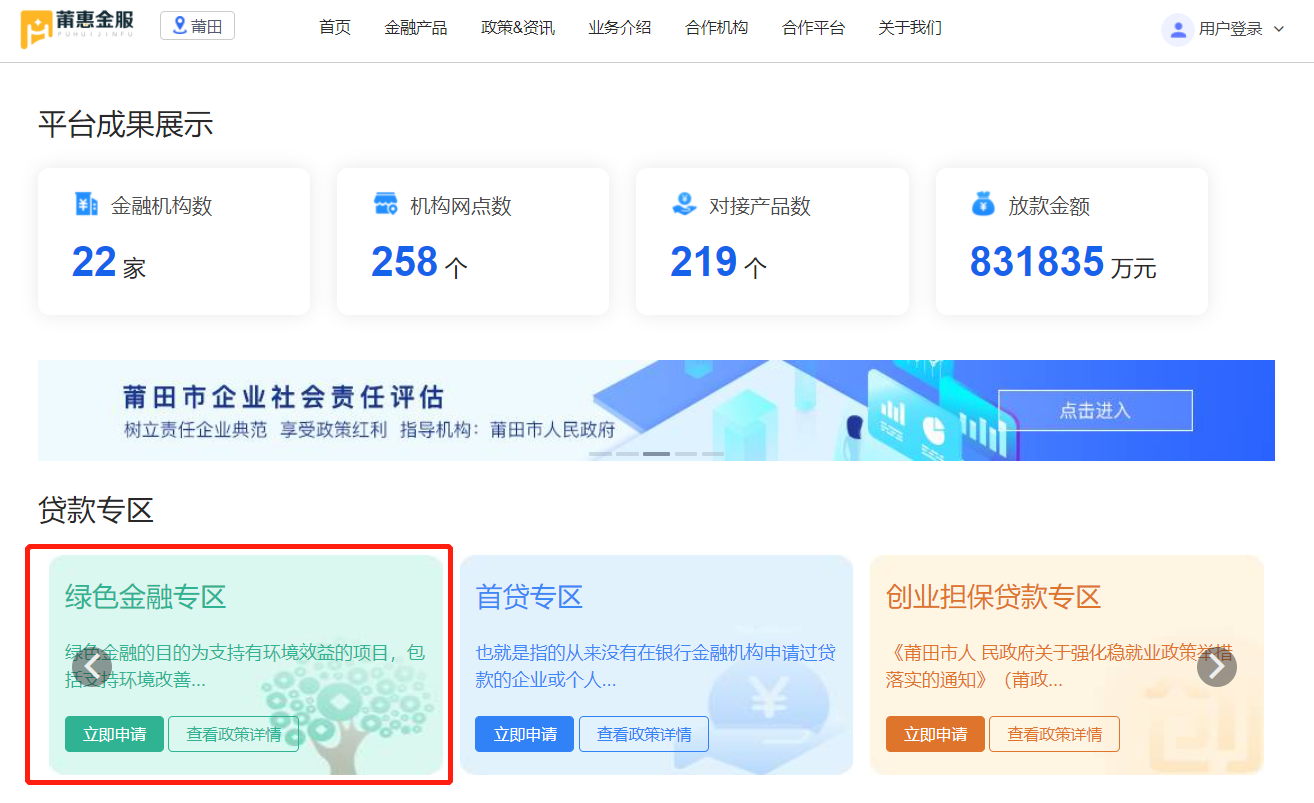Click the 机构网点数 store icon
The image size is (1314, 803).
tap(385, 204)
